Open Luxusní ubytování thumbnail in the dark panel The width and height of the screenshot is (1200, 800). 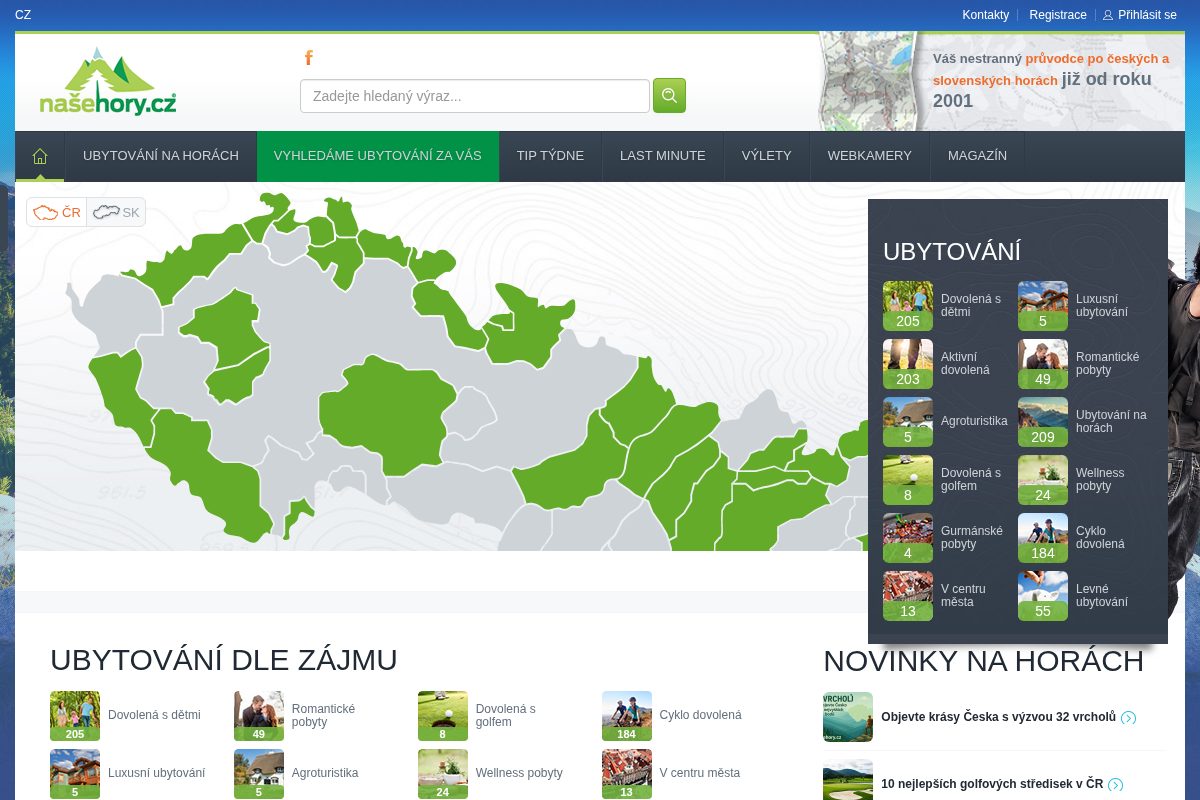[1043, 306]
